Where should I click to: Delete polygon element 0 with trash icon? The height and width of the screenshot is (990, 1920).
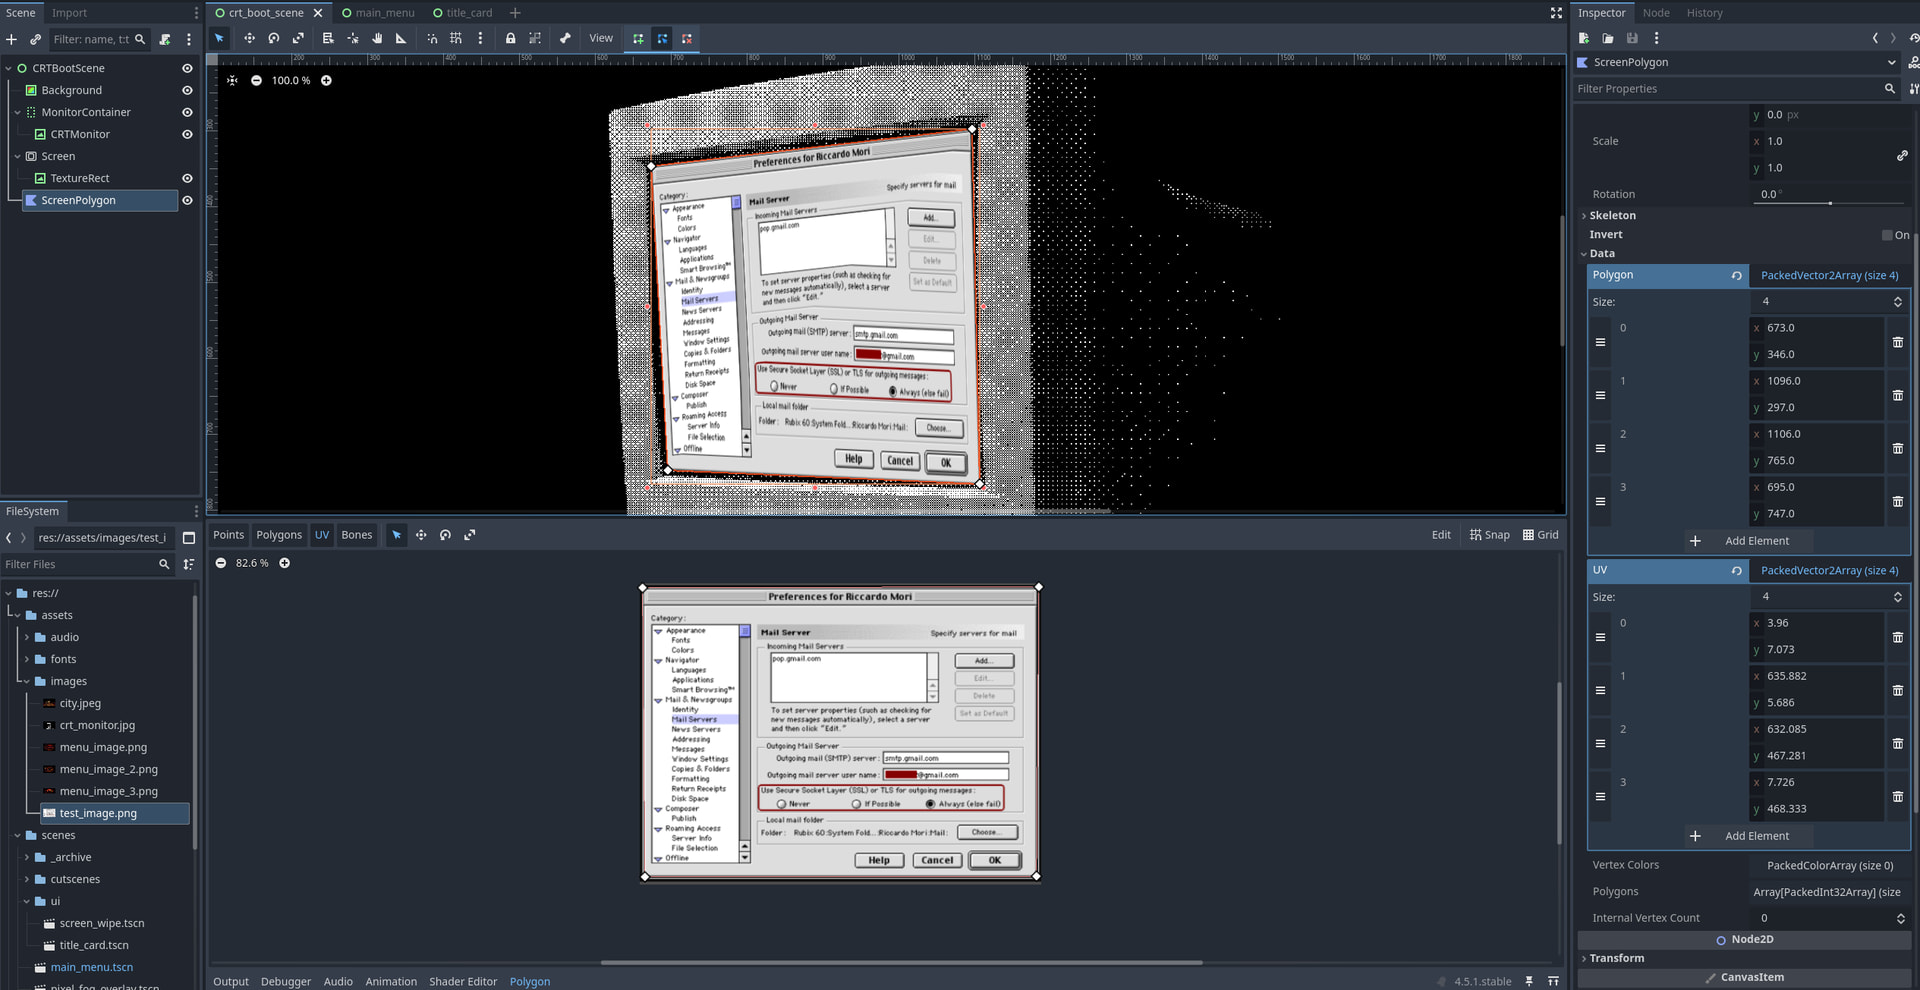[1897, 342]
